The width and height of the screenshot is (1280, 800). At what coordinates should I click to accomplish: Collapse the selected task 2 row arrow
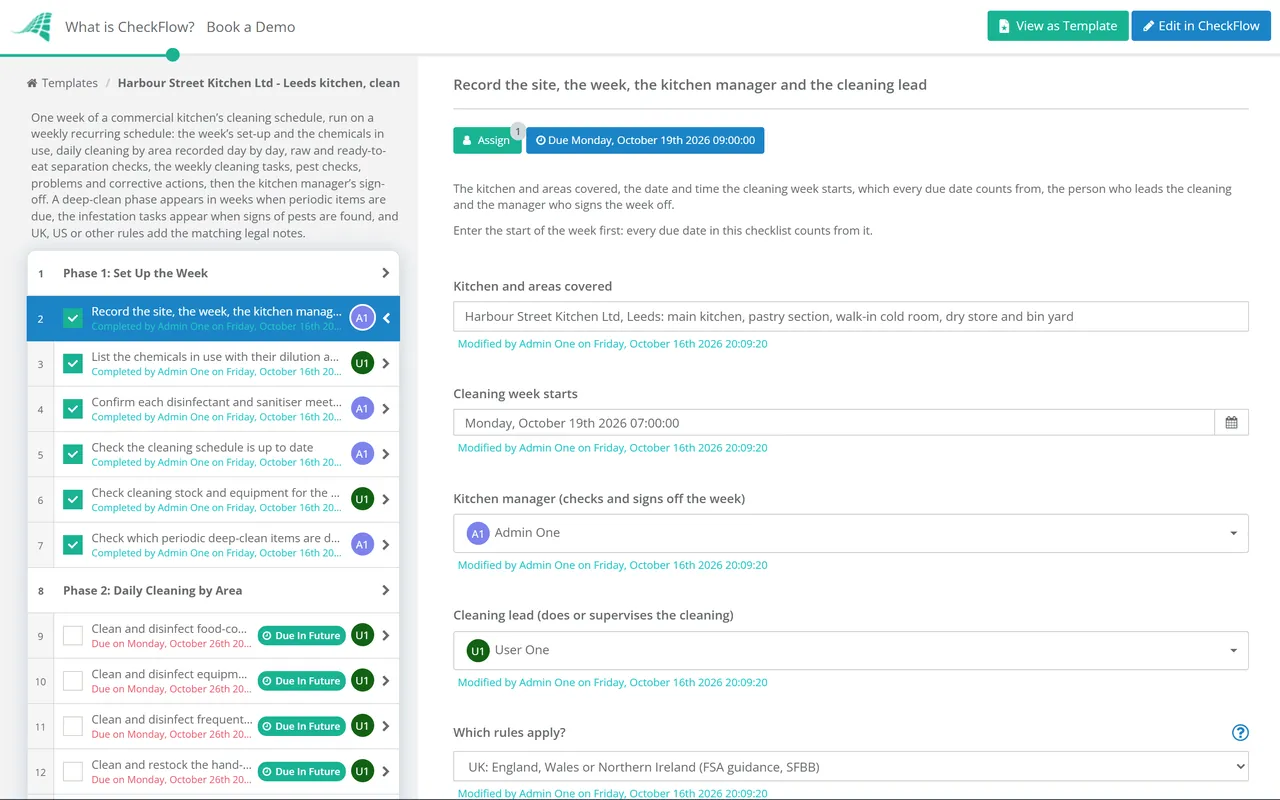[386, 318]
